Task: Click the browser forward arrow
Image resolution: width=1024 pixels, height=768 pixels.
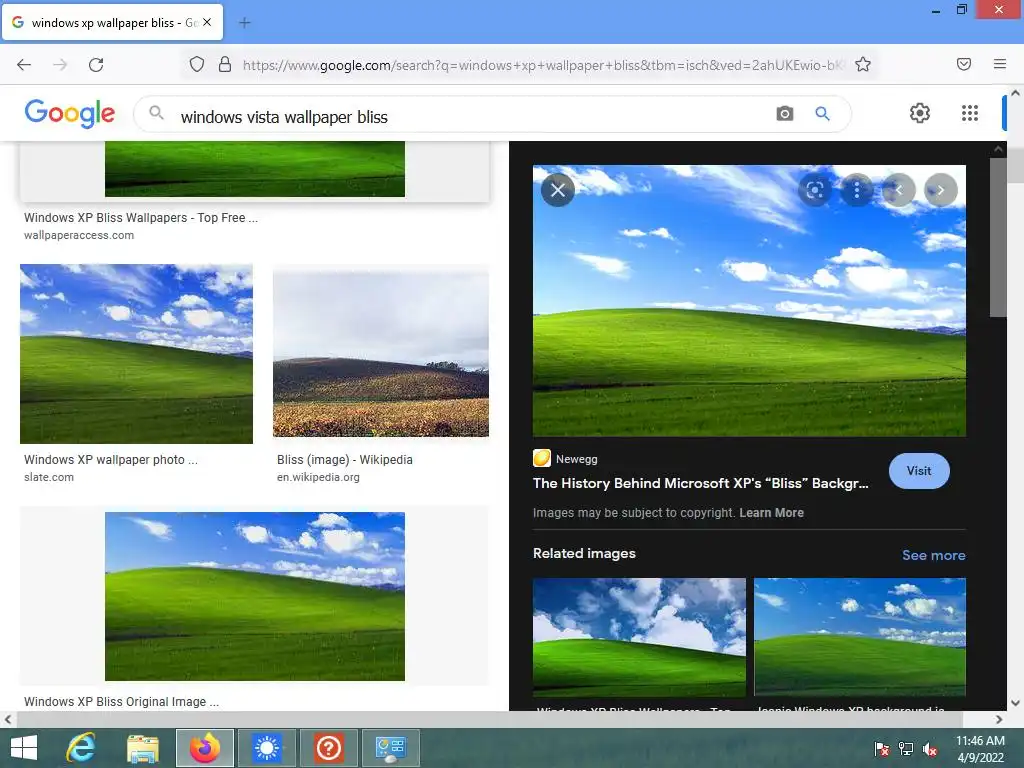Action: click(x=60, y=65)
